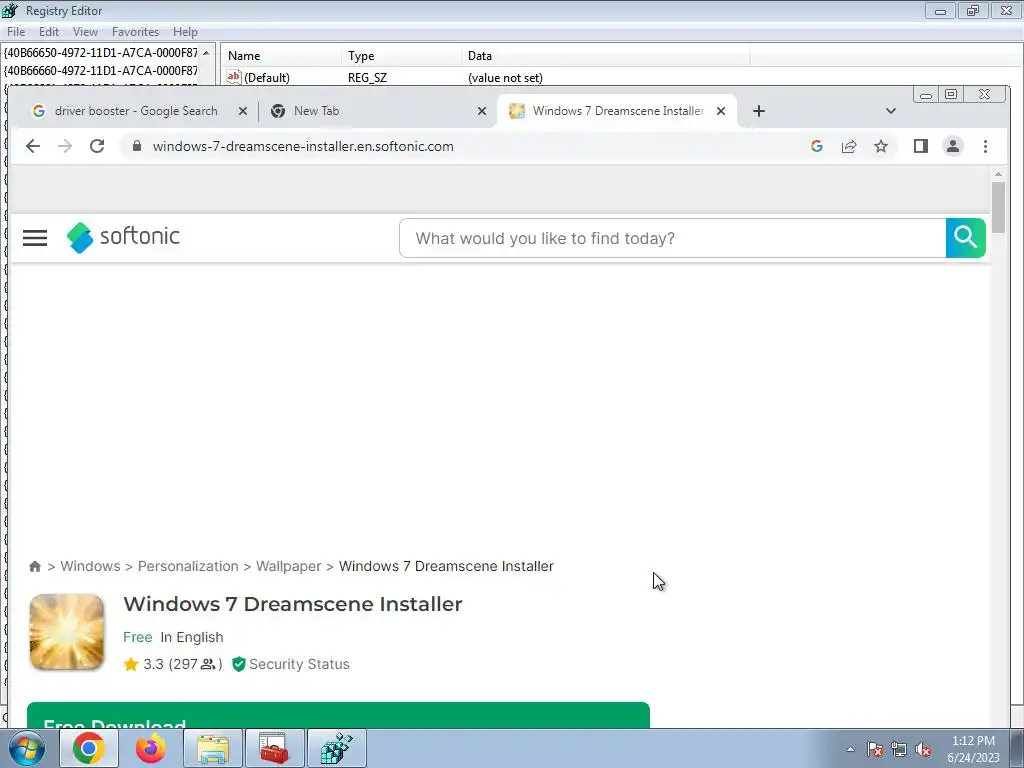Screen dimensions: 1024x768
Task: Open Registry Editor File menu
Action: click(16, 31)
